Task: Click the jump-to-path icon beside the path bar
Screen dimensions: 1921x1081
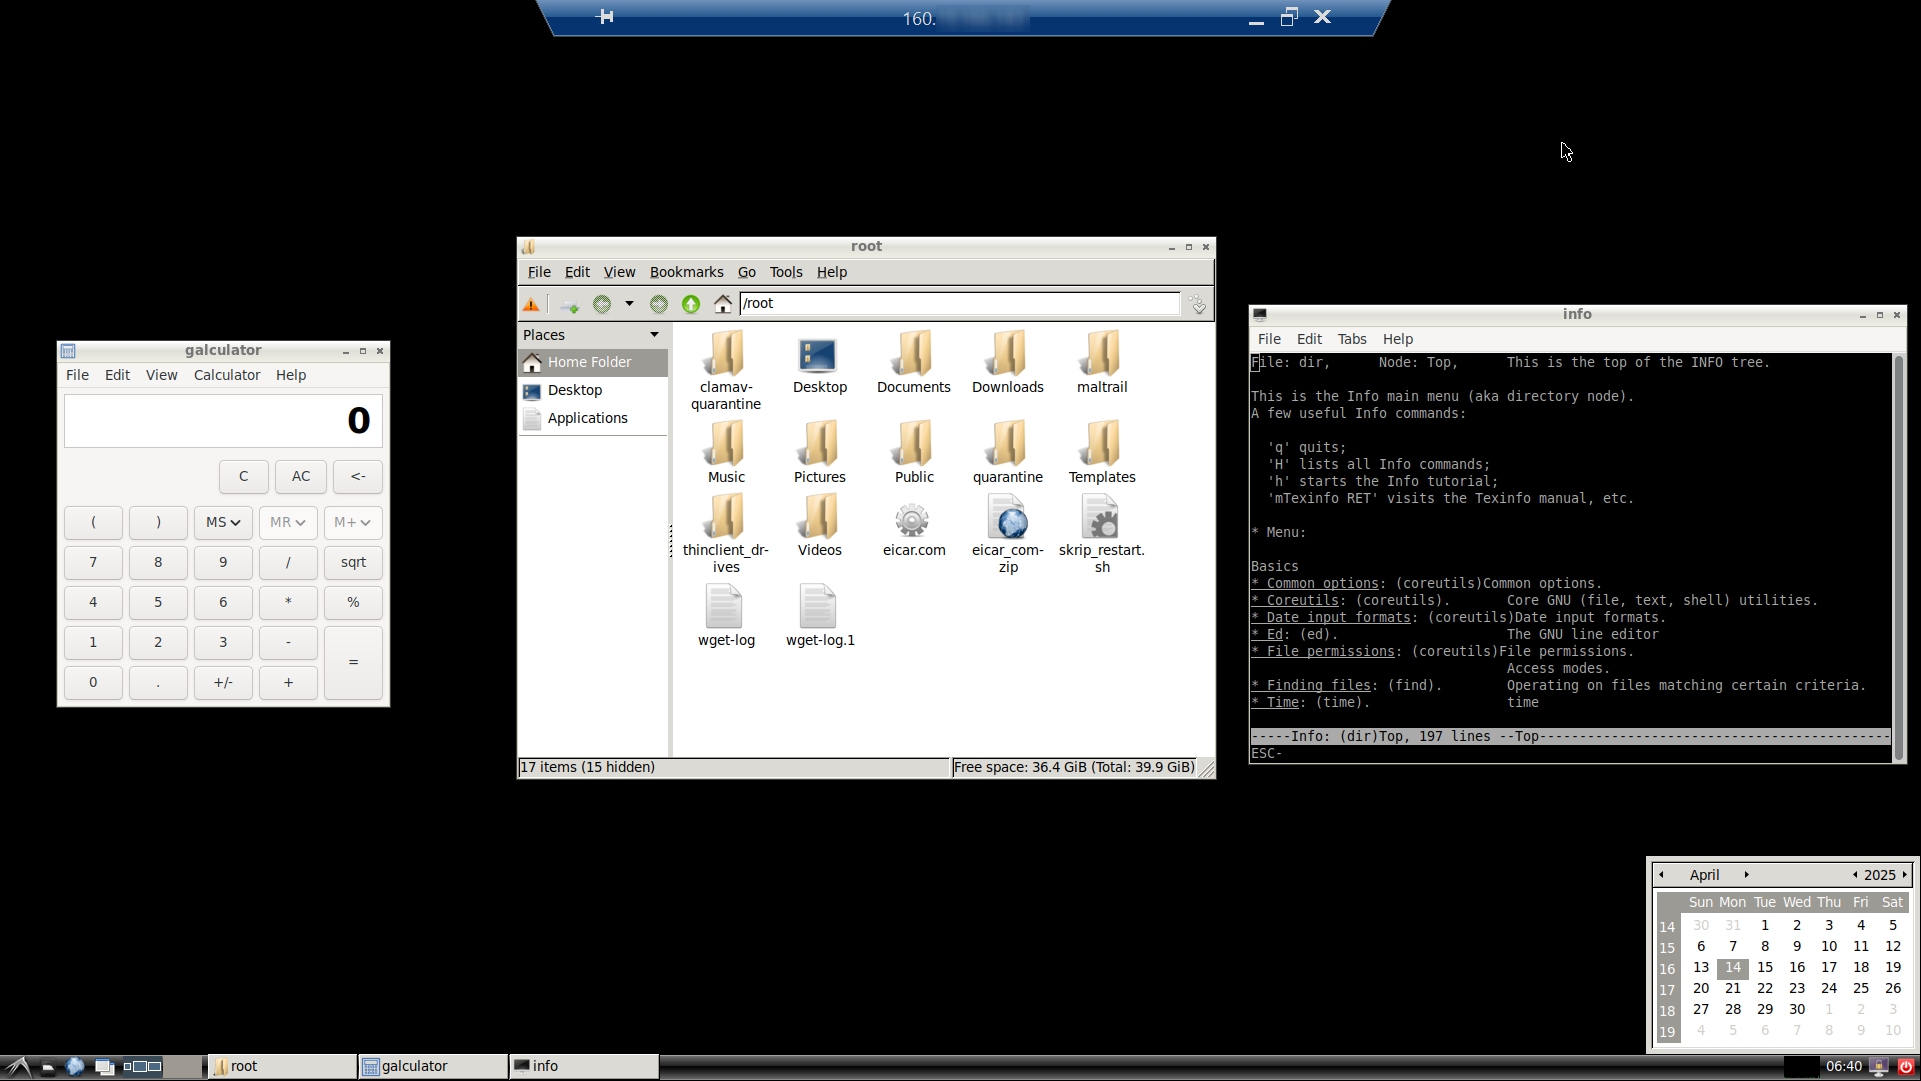Action: [1197, 304]
